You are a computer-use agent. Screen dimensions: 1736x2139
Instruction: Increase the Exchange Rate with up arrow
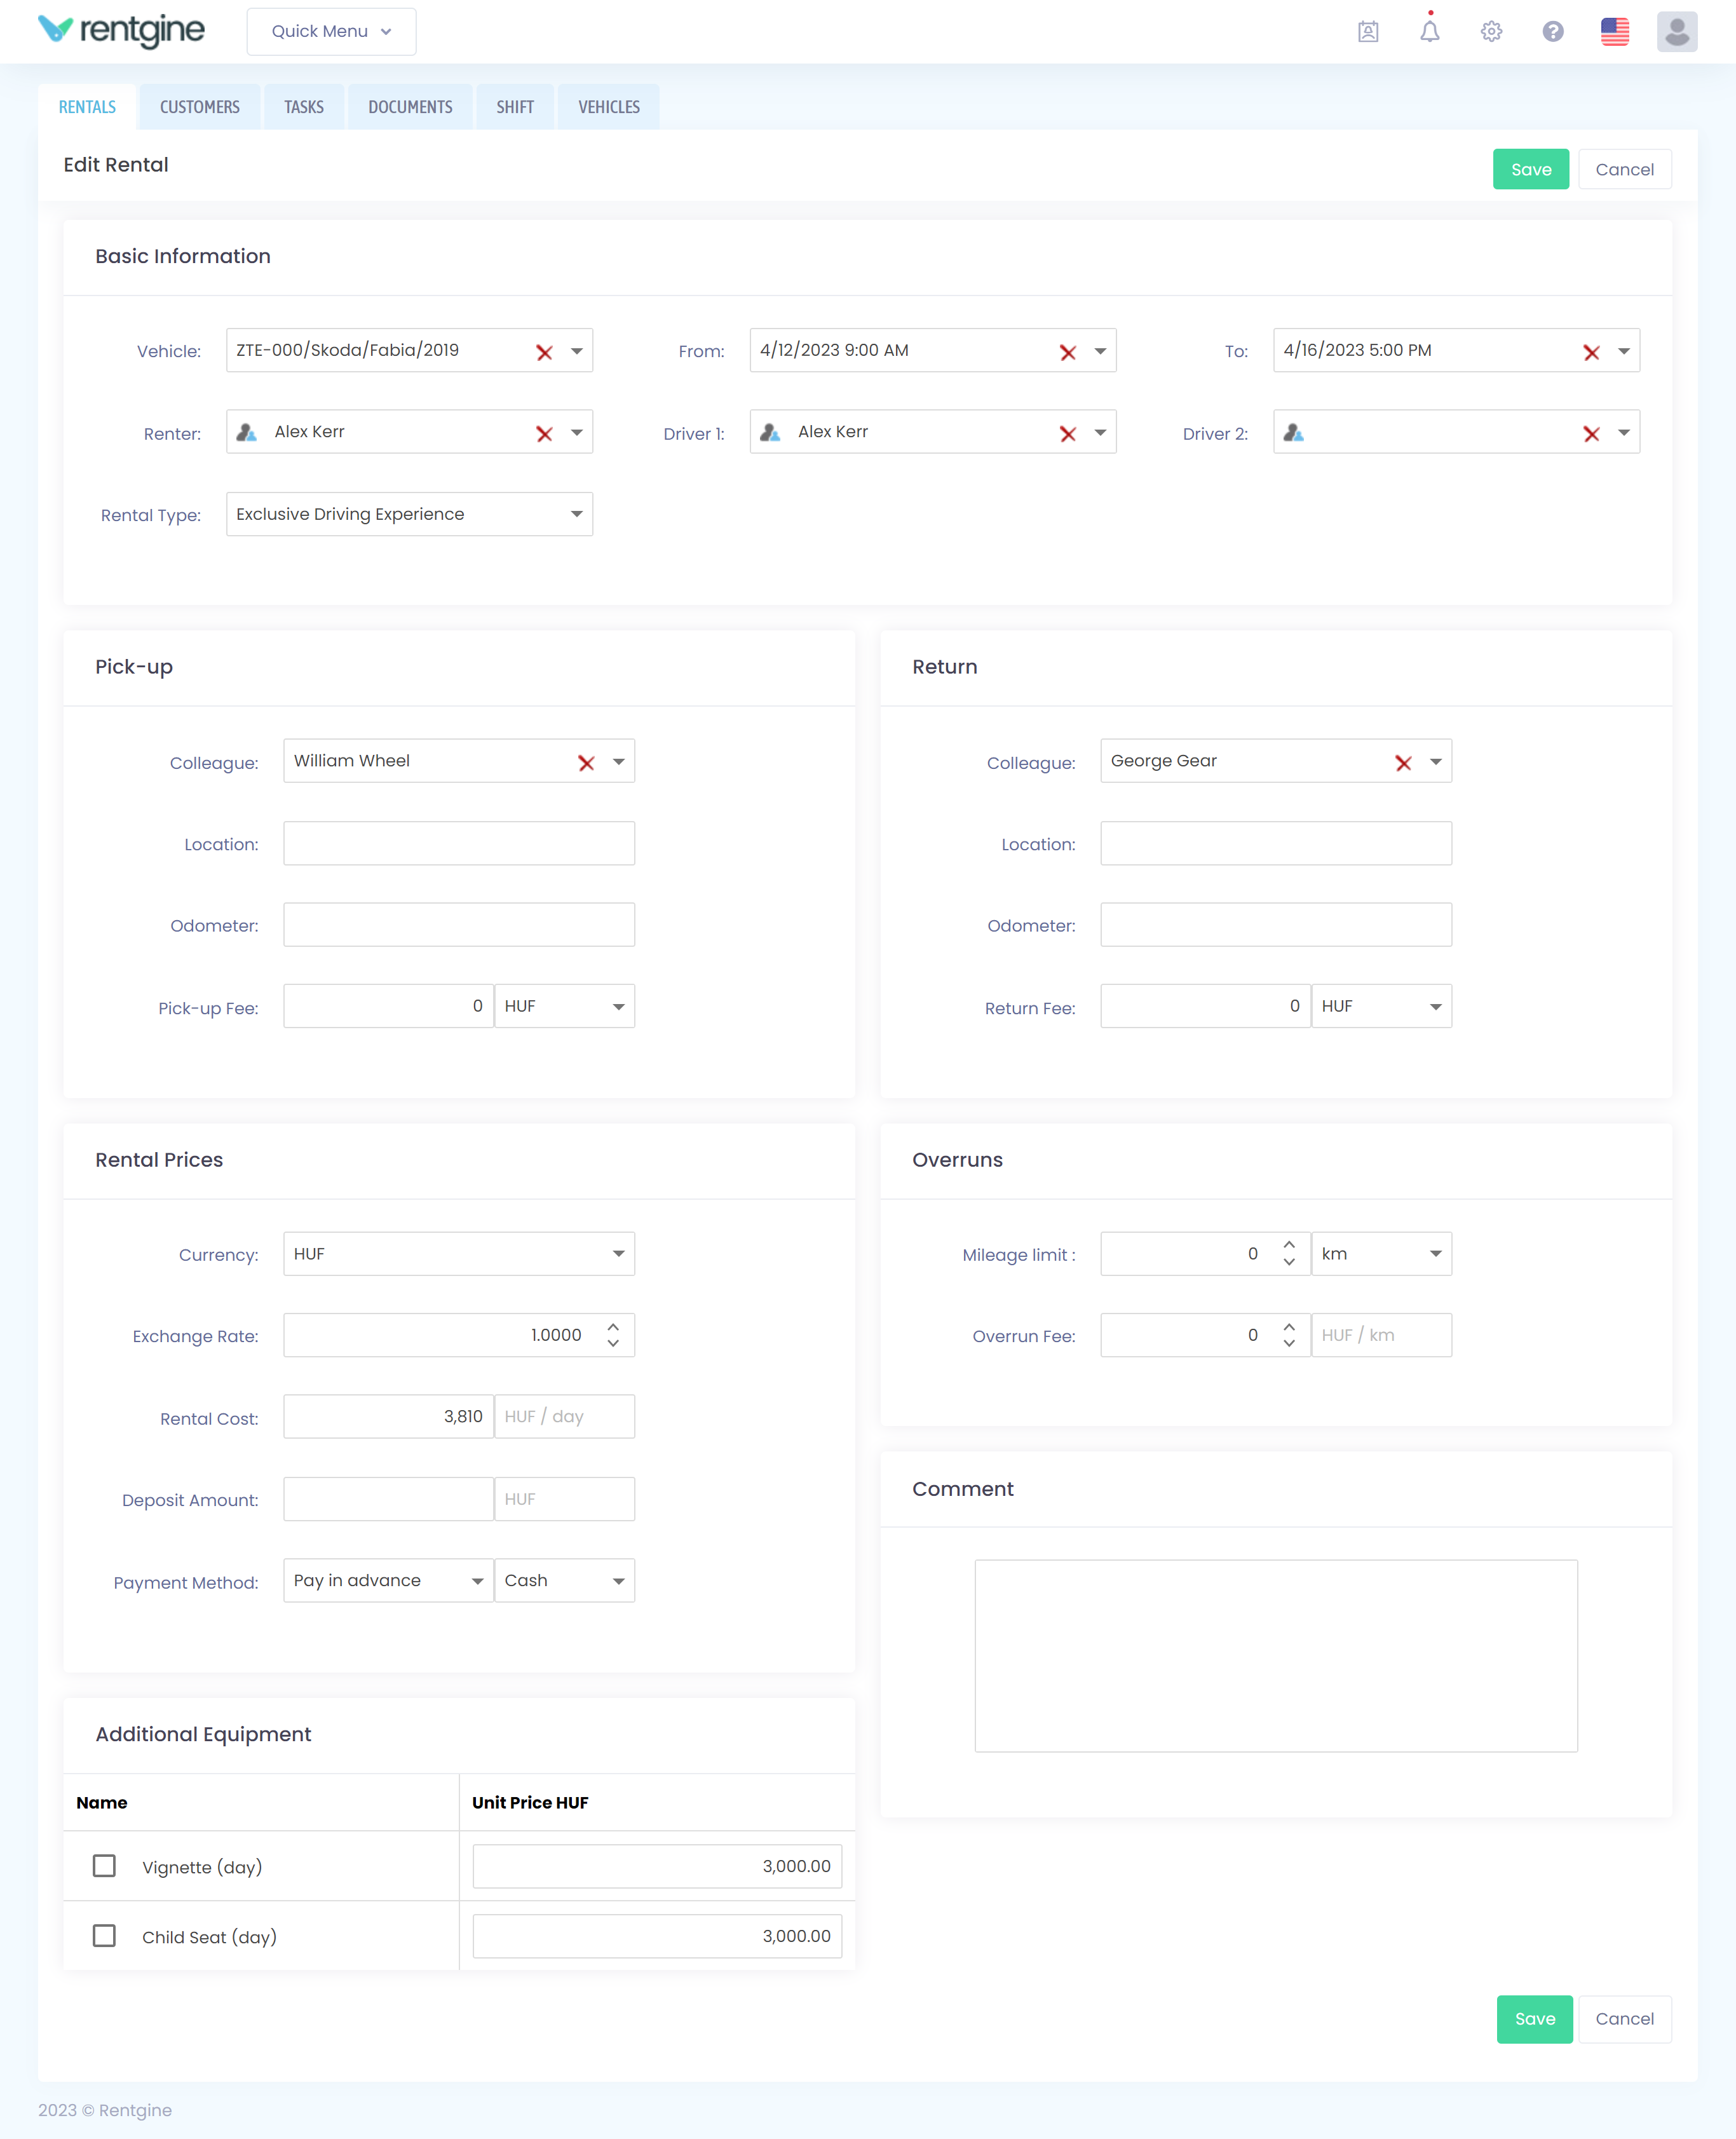click(x=613, y=1327)
